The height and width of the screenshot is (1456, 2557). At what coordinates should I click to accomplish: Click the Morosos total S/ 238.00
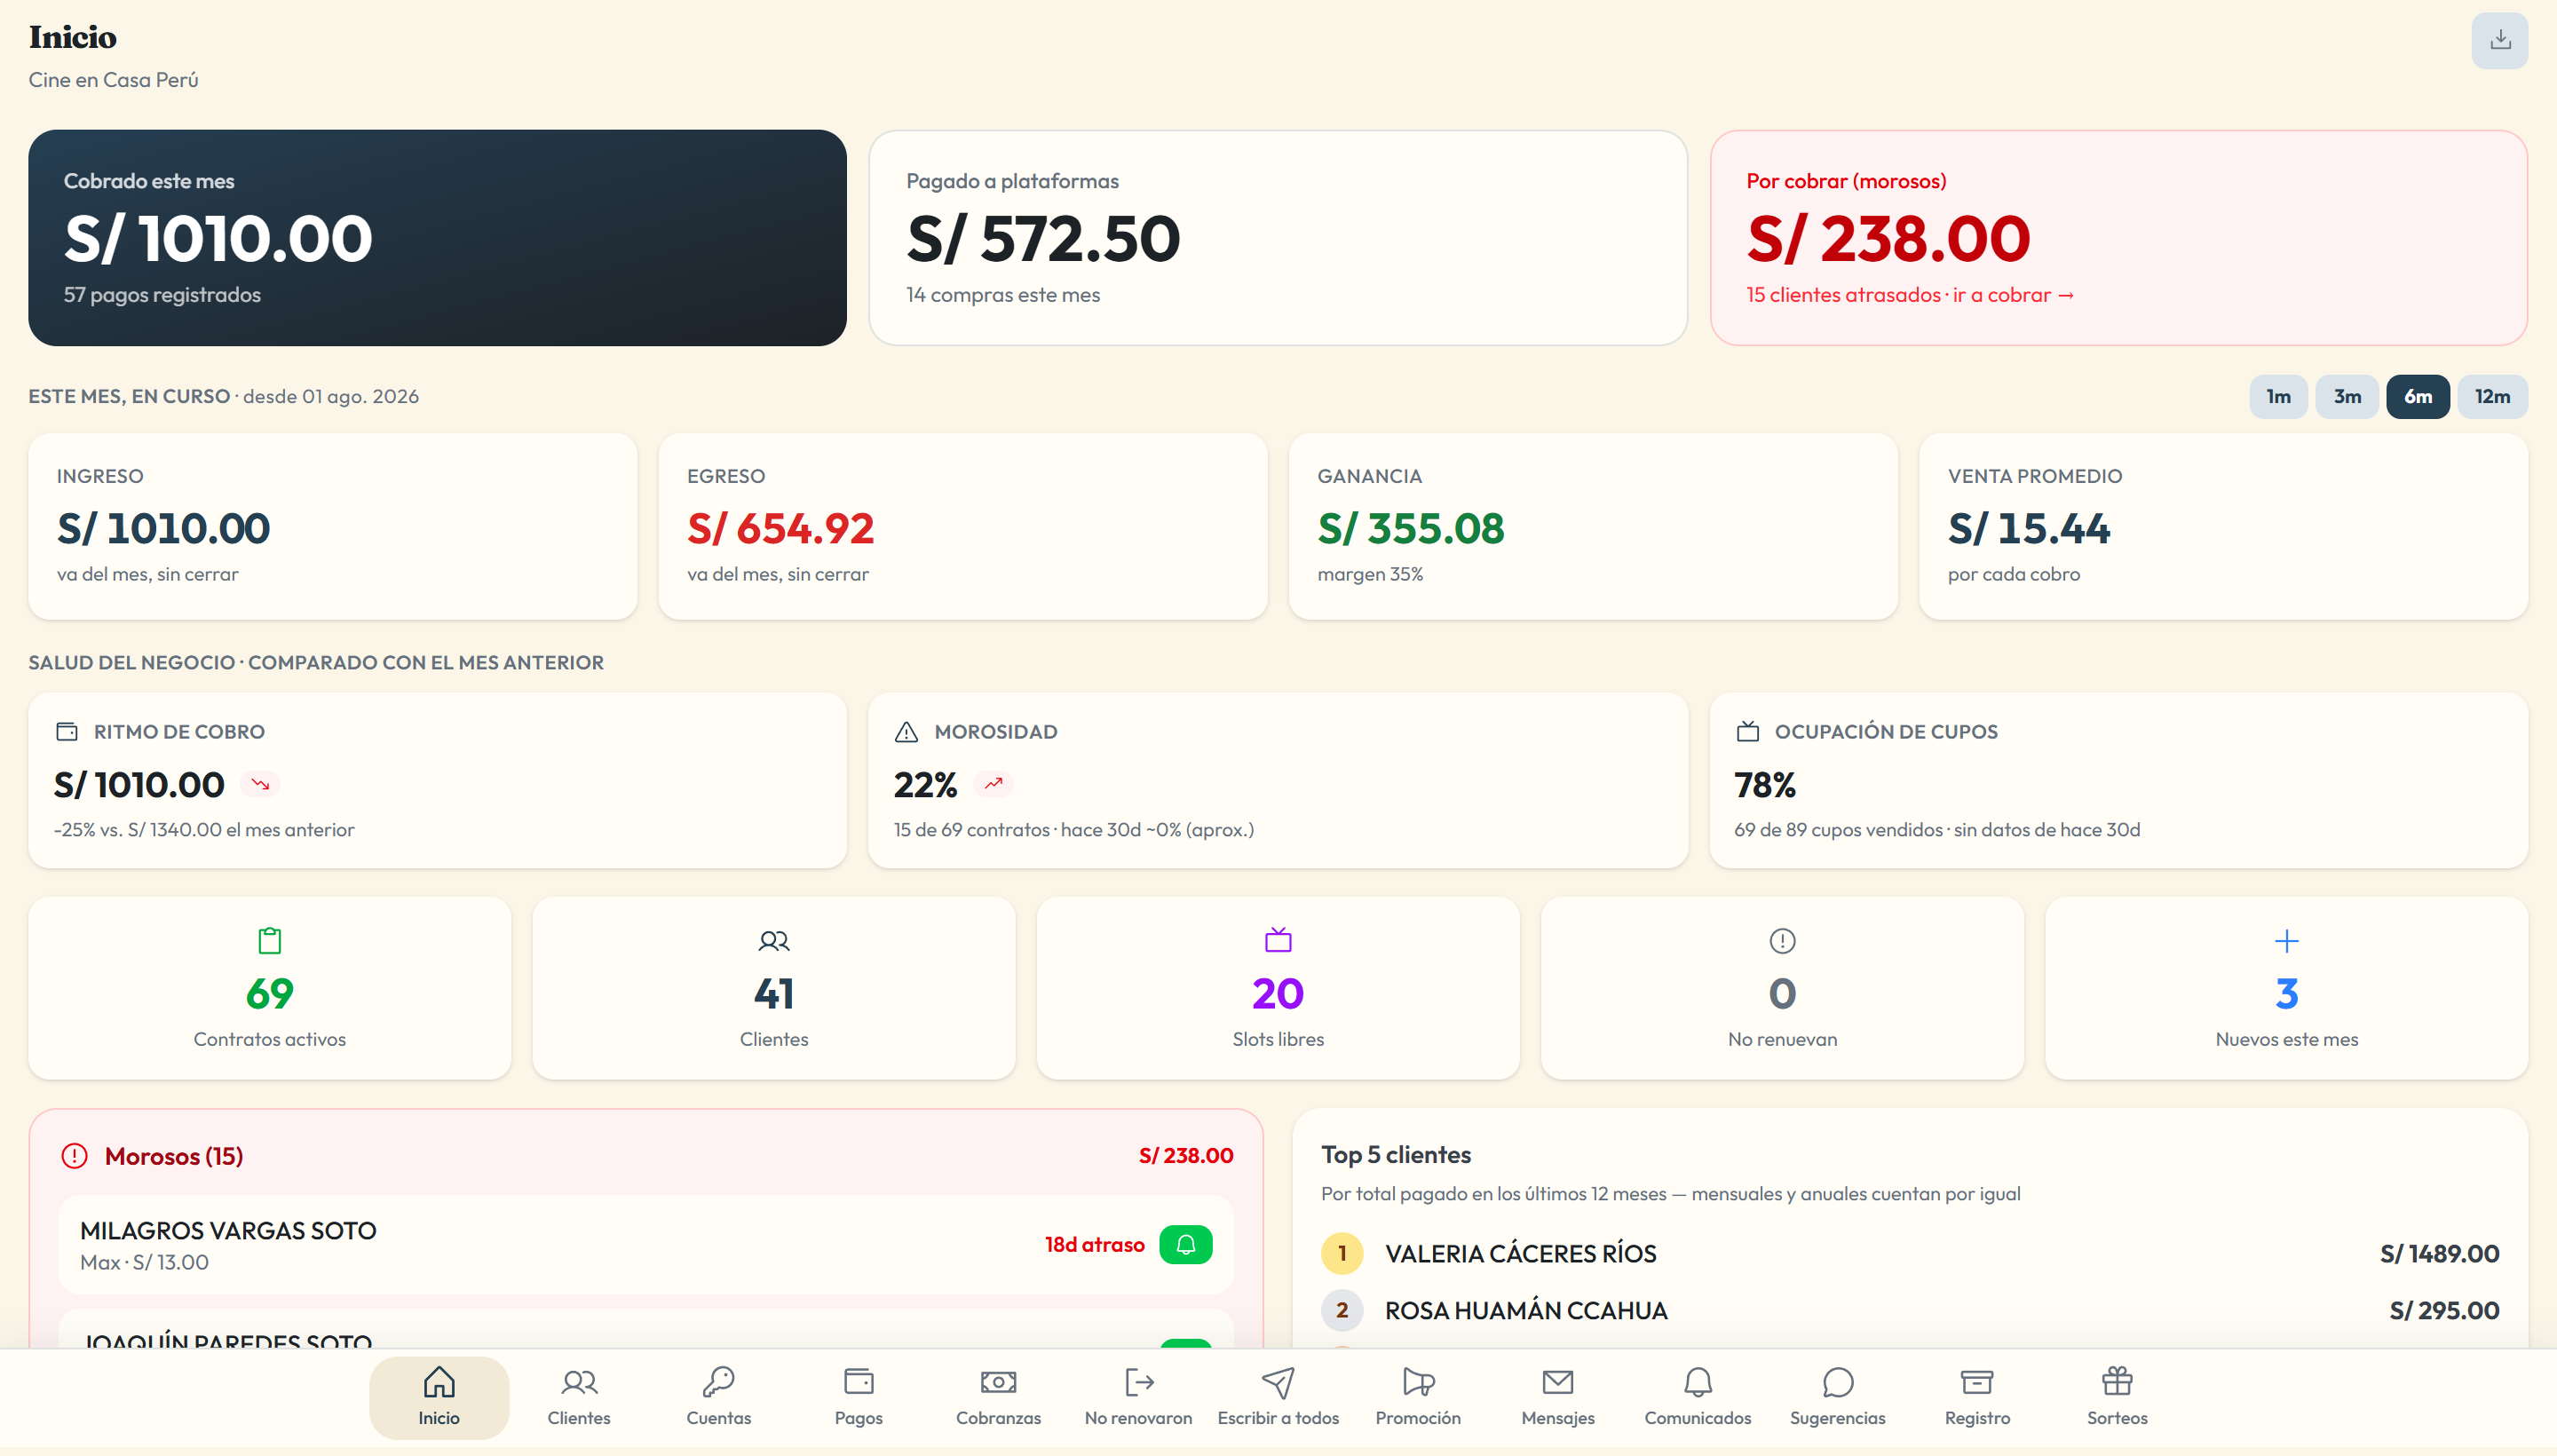1186,1156
